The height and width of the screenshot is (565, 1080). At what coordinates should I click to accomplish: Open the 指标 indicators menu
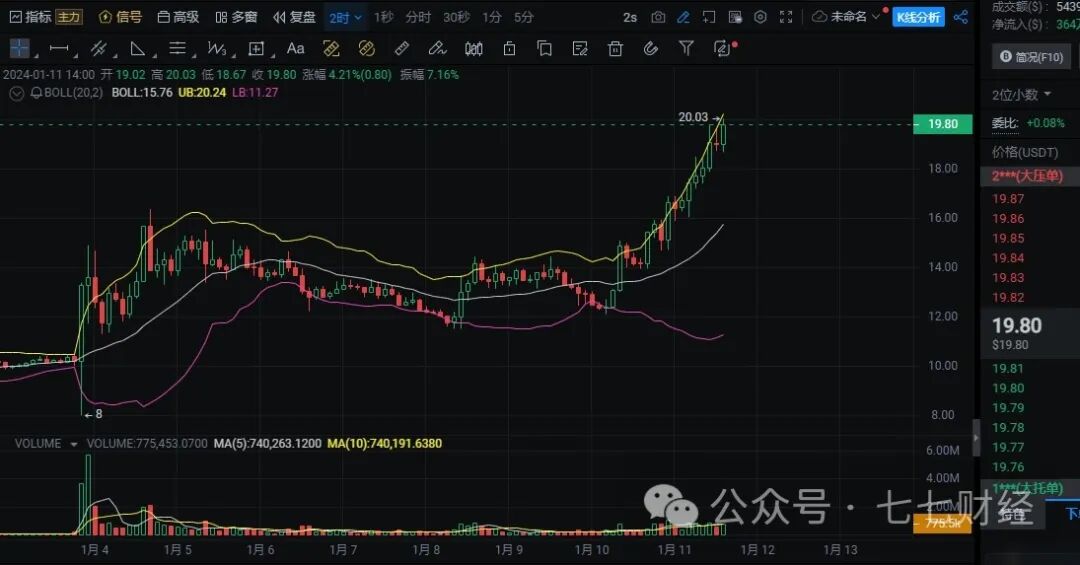click(x=30, y=17)
